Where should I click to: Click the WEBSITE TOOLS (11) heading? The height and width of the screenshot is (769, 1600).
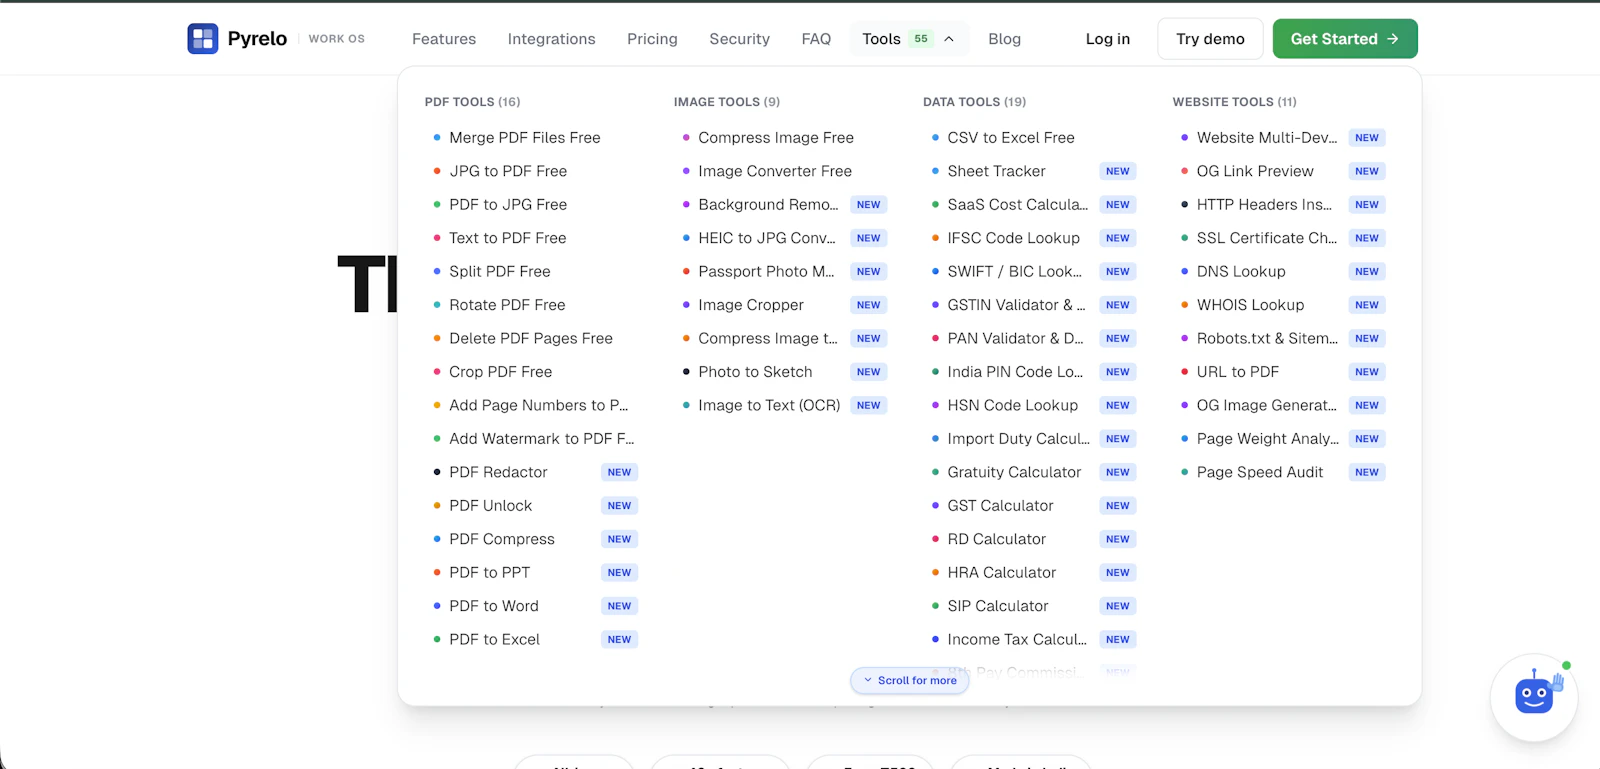[1234, 102]
